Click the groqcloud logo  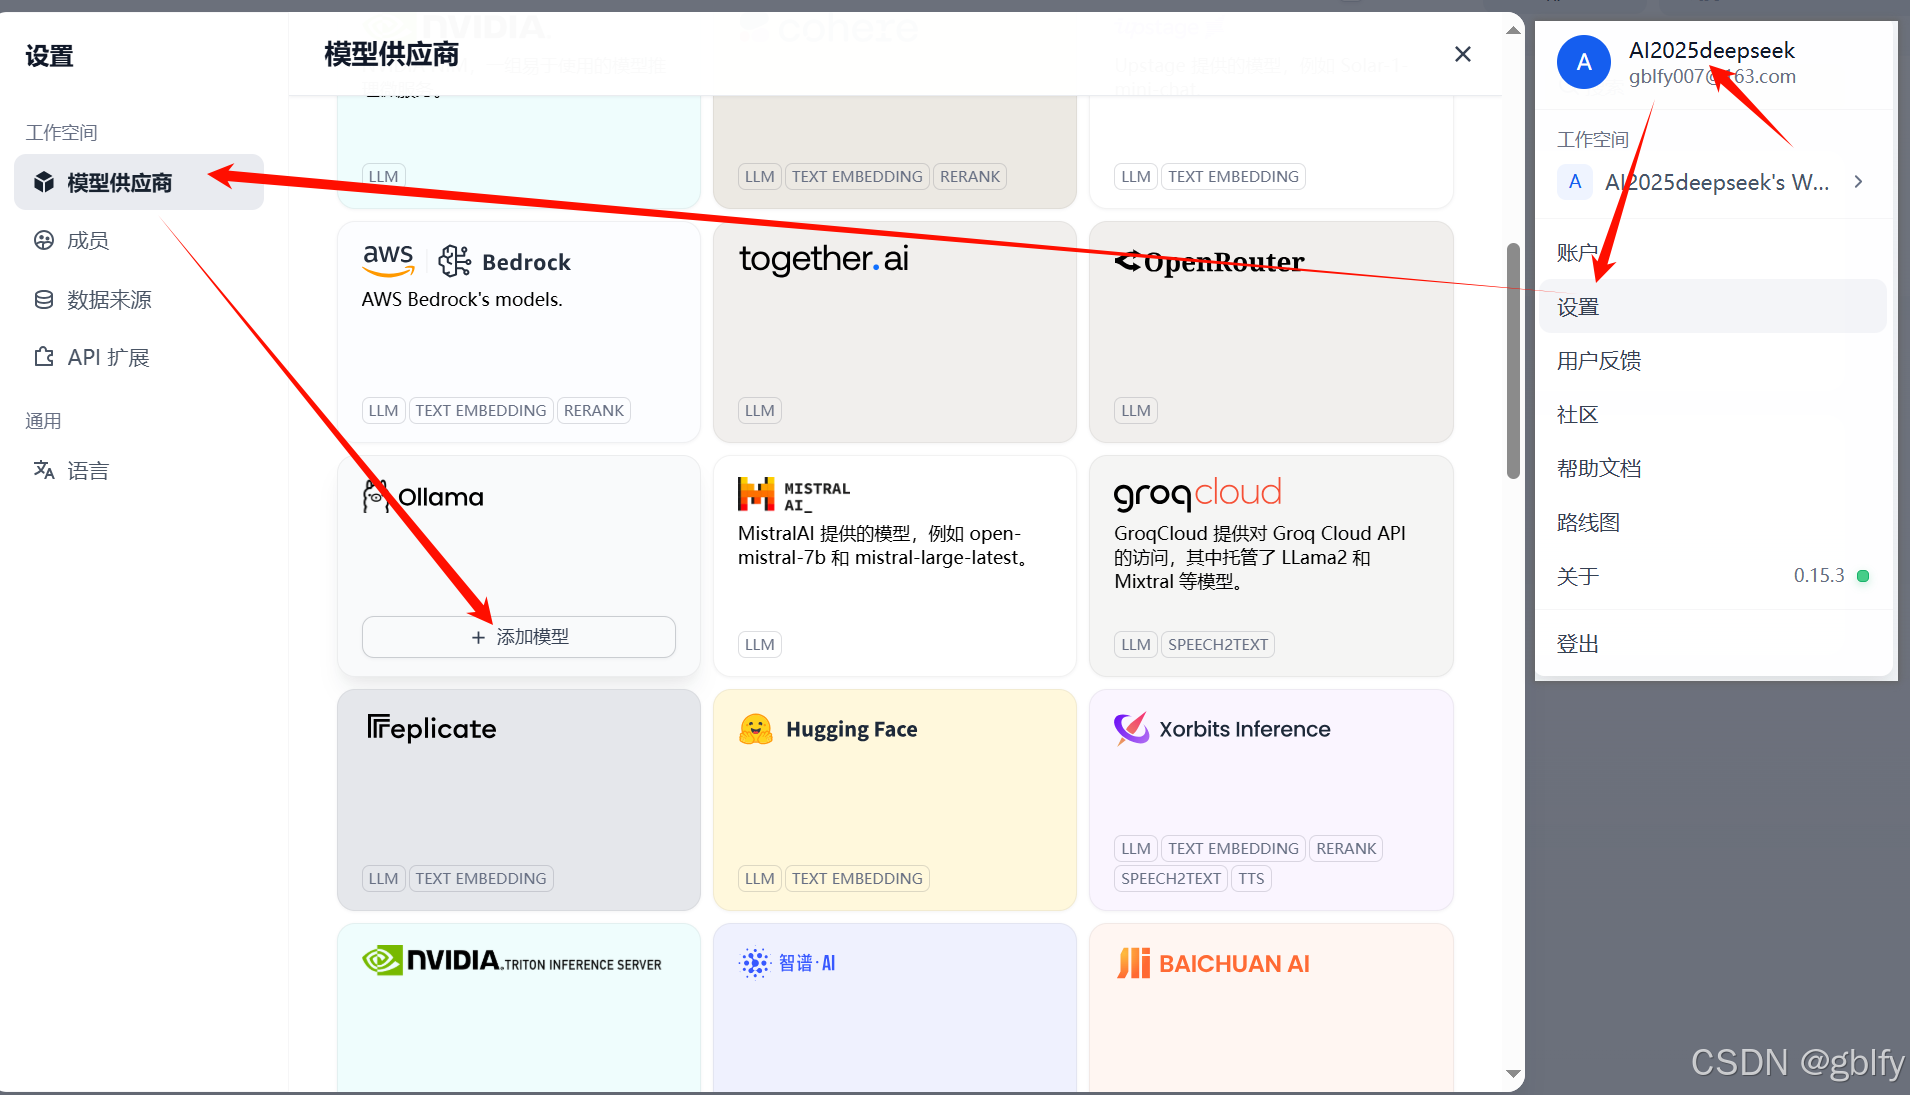tap(1197, 493)
